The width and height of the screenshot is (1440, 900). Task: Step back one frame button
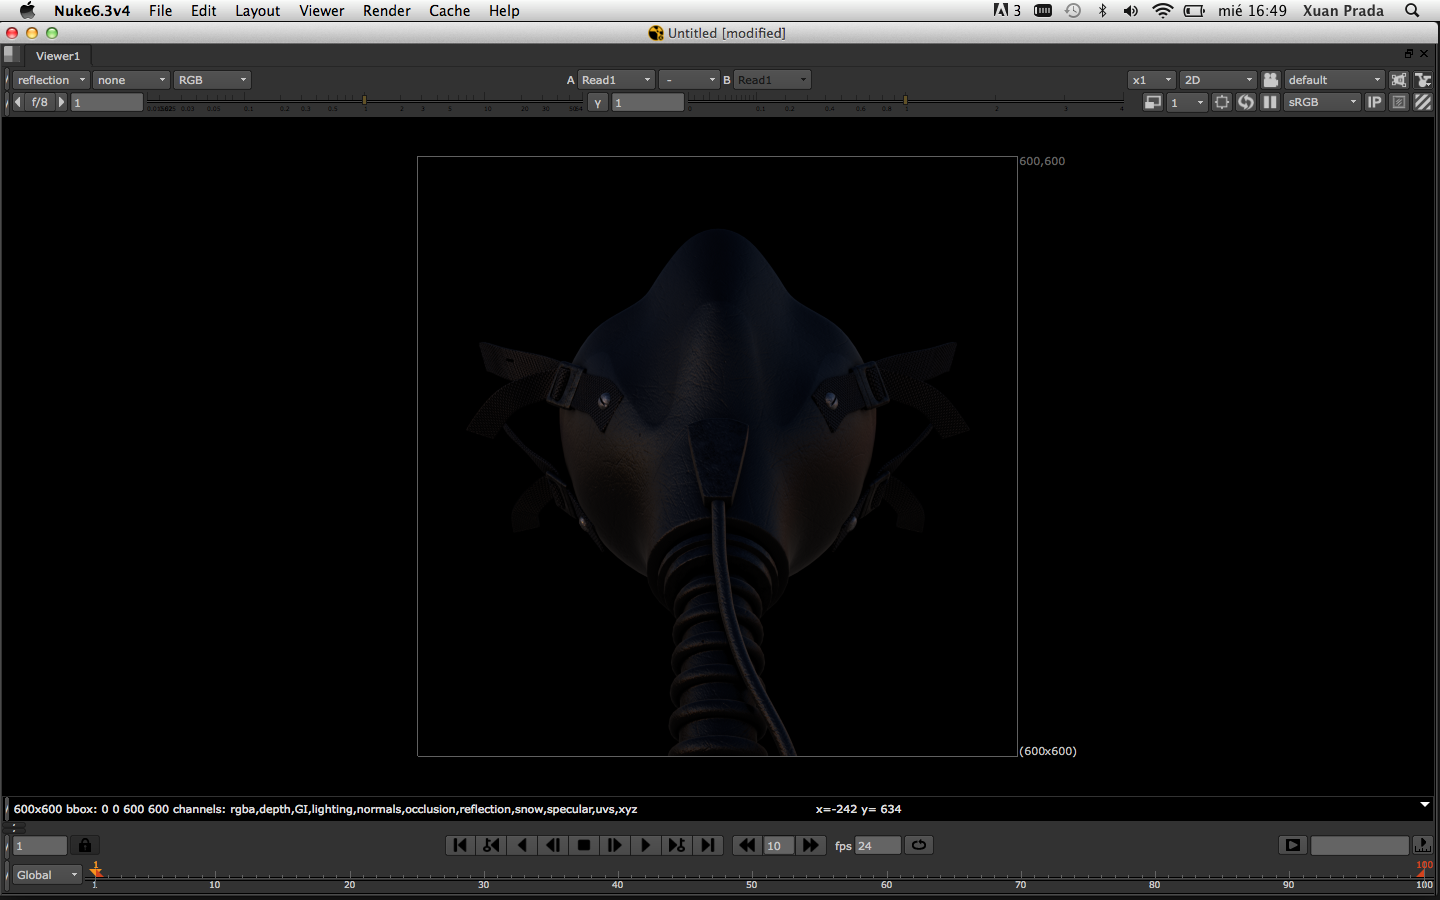click(553, 845)
